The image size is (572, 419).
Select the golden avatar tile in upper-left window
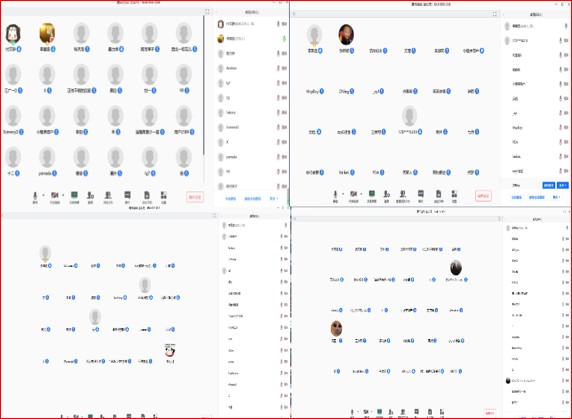tap(47, 38)
